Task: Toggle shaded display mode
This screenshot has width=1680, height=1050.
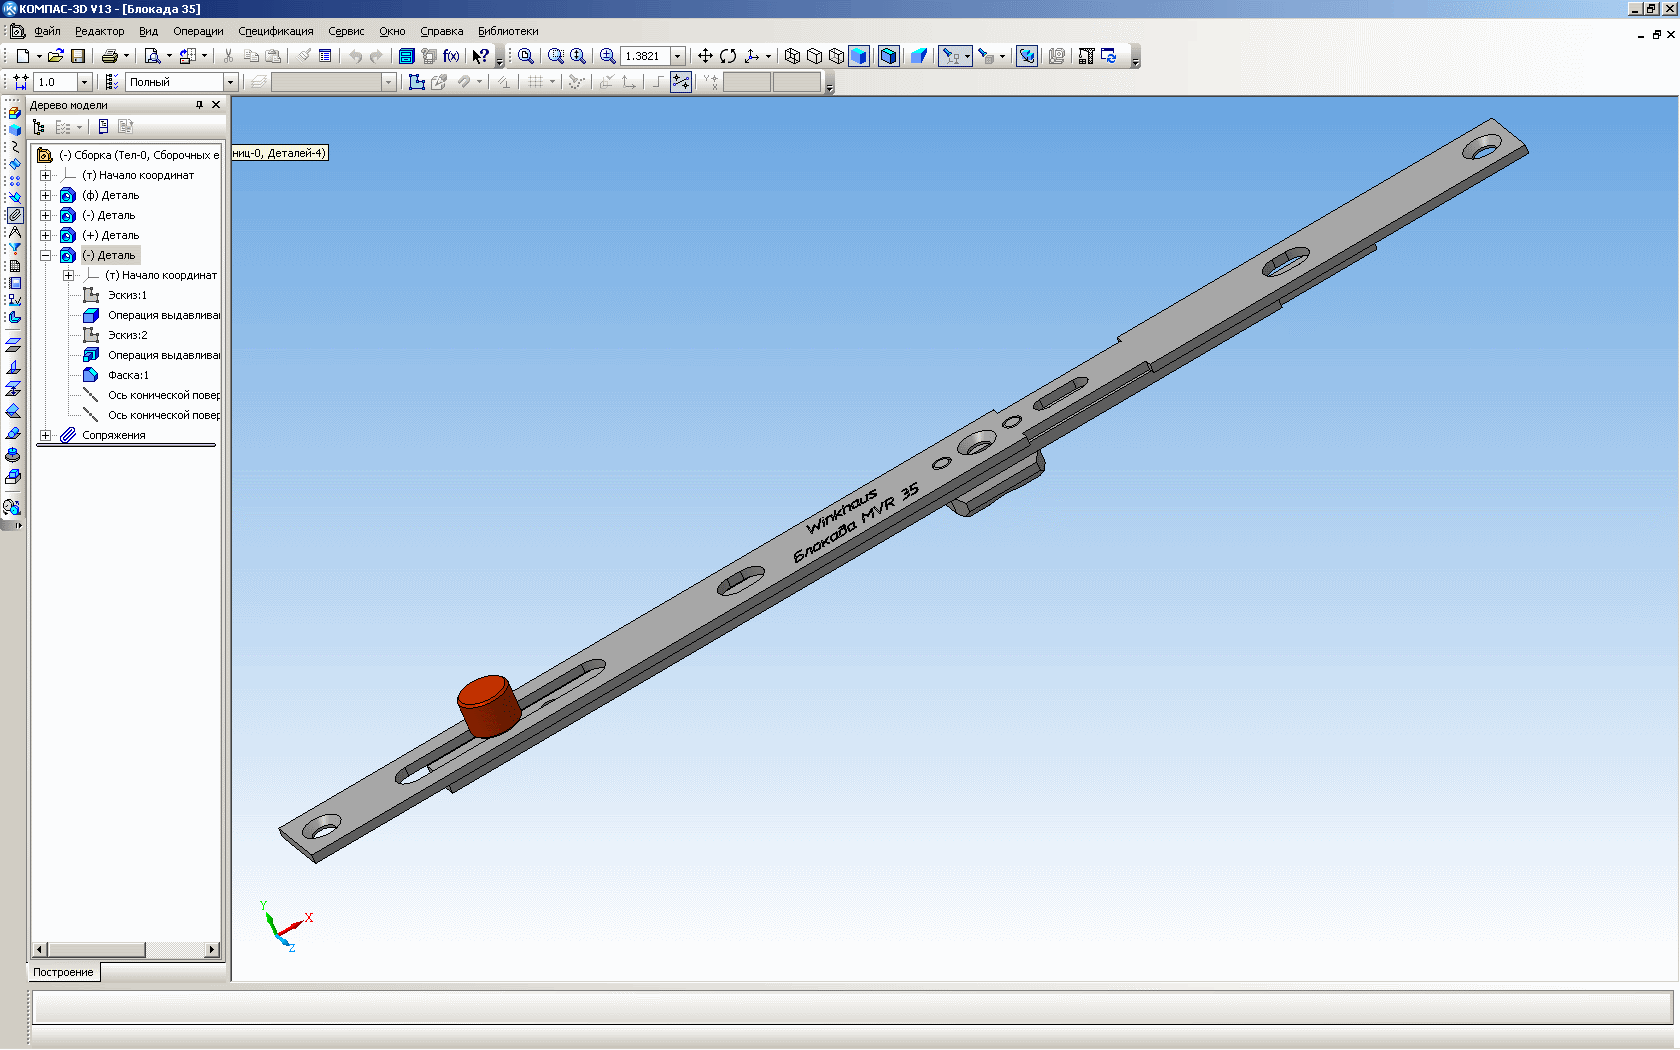Action: tap(858, 56)
